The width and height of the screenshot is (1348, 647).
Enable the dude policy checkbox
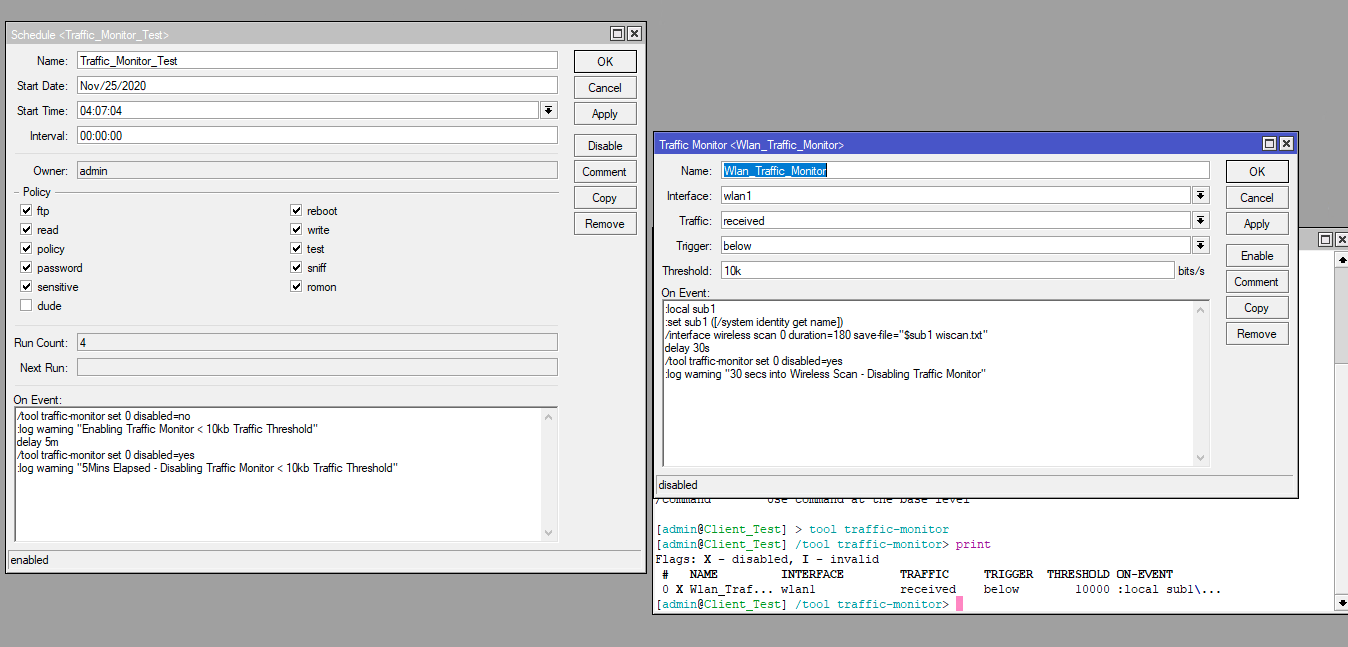click(25, 306)
